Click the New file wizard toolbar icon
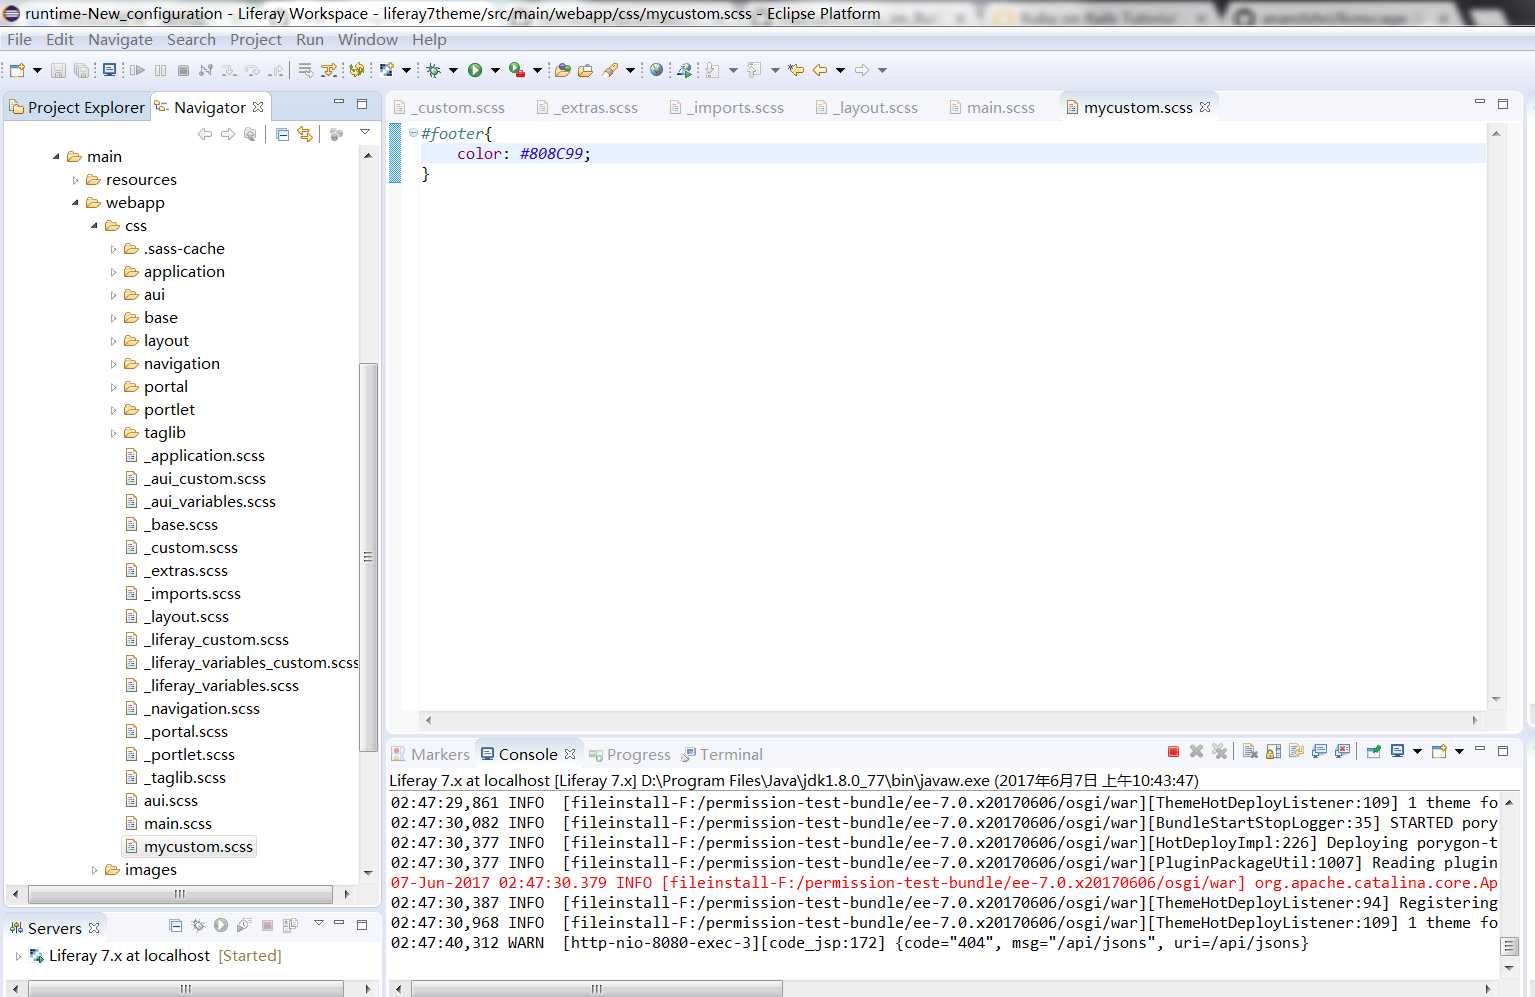This screenshot has width=1535, height=997. (x=16, y=70)
